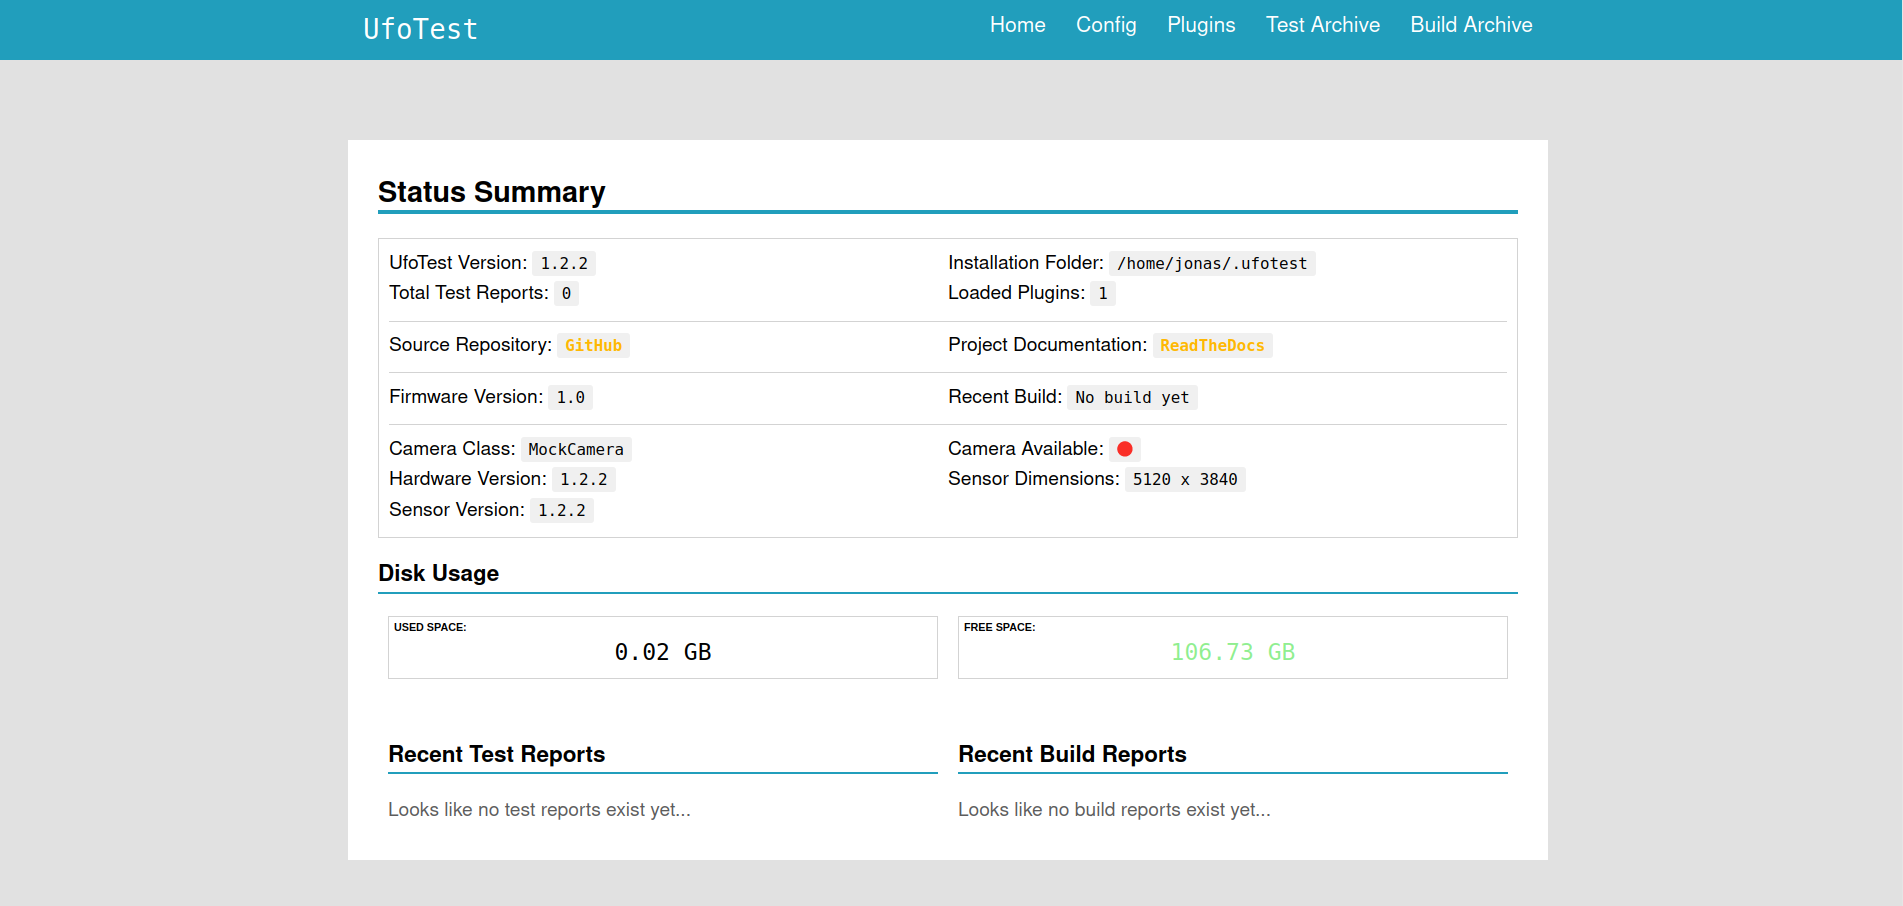Click the UfoTest logo title
1903x906 pixels.
(x=420, y=29)
